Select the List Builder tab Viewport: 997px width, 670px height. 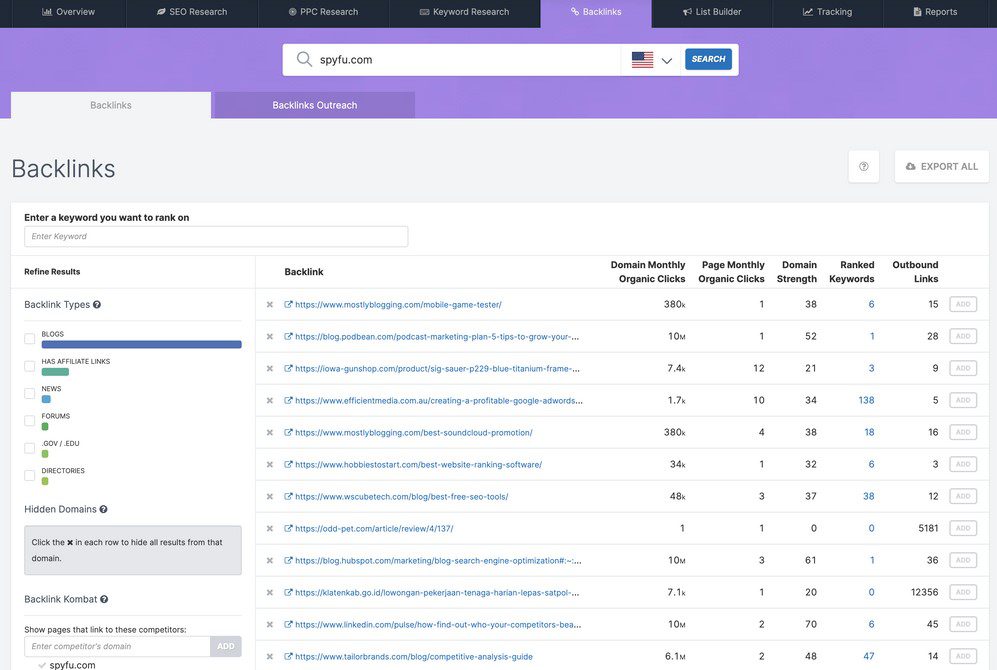pos(712,12)
